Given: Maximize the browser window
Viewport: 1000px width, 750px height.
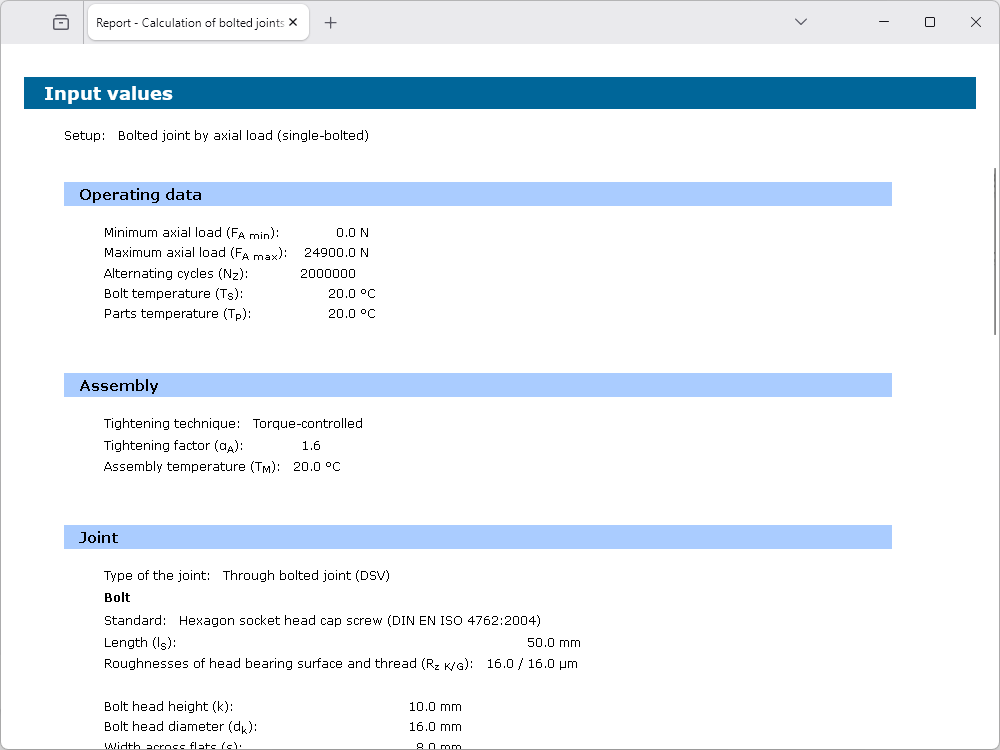Looking at the screenshot, I should click(930, 22).
